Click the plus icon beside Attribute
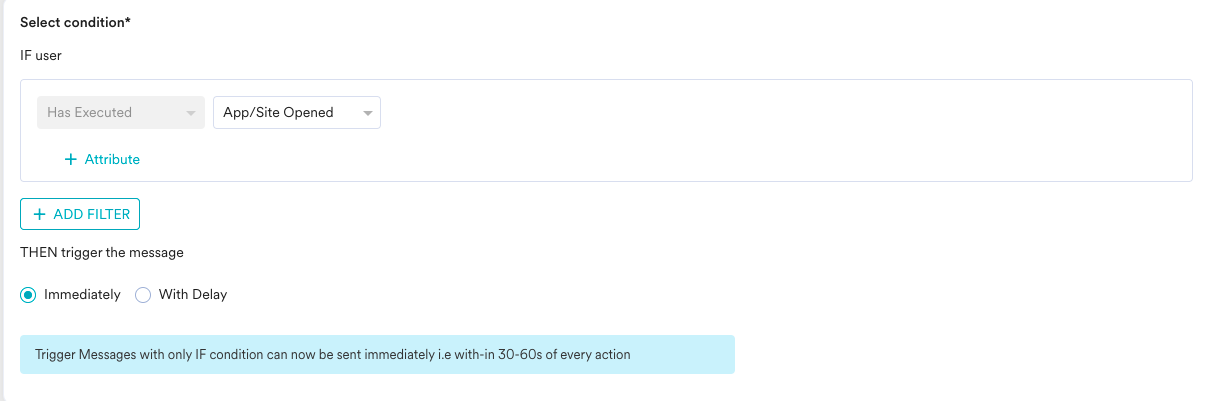 point(70,160)
